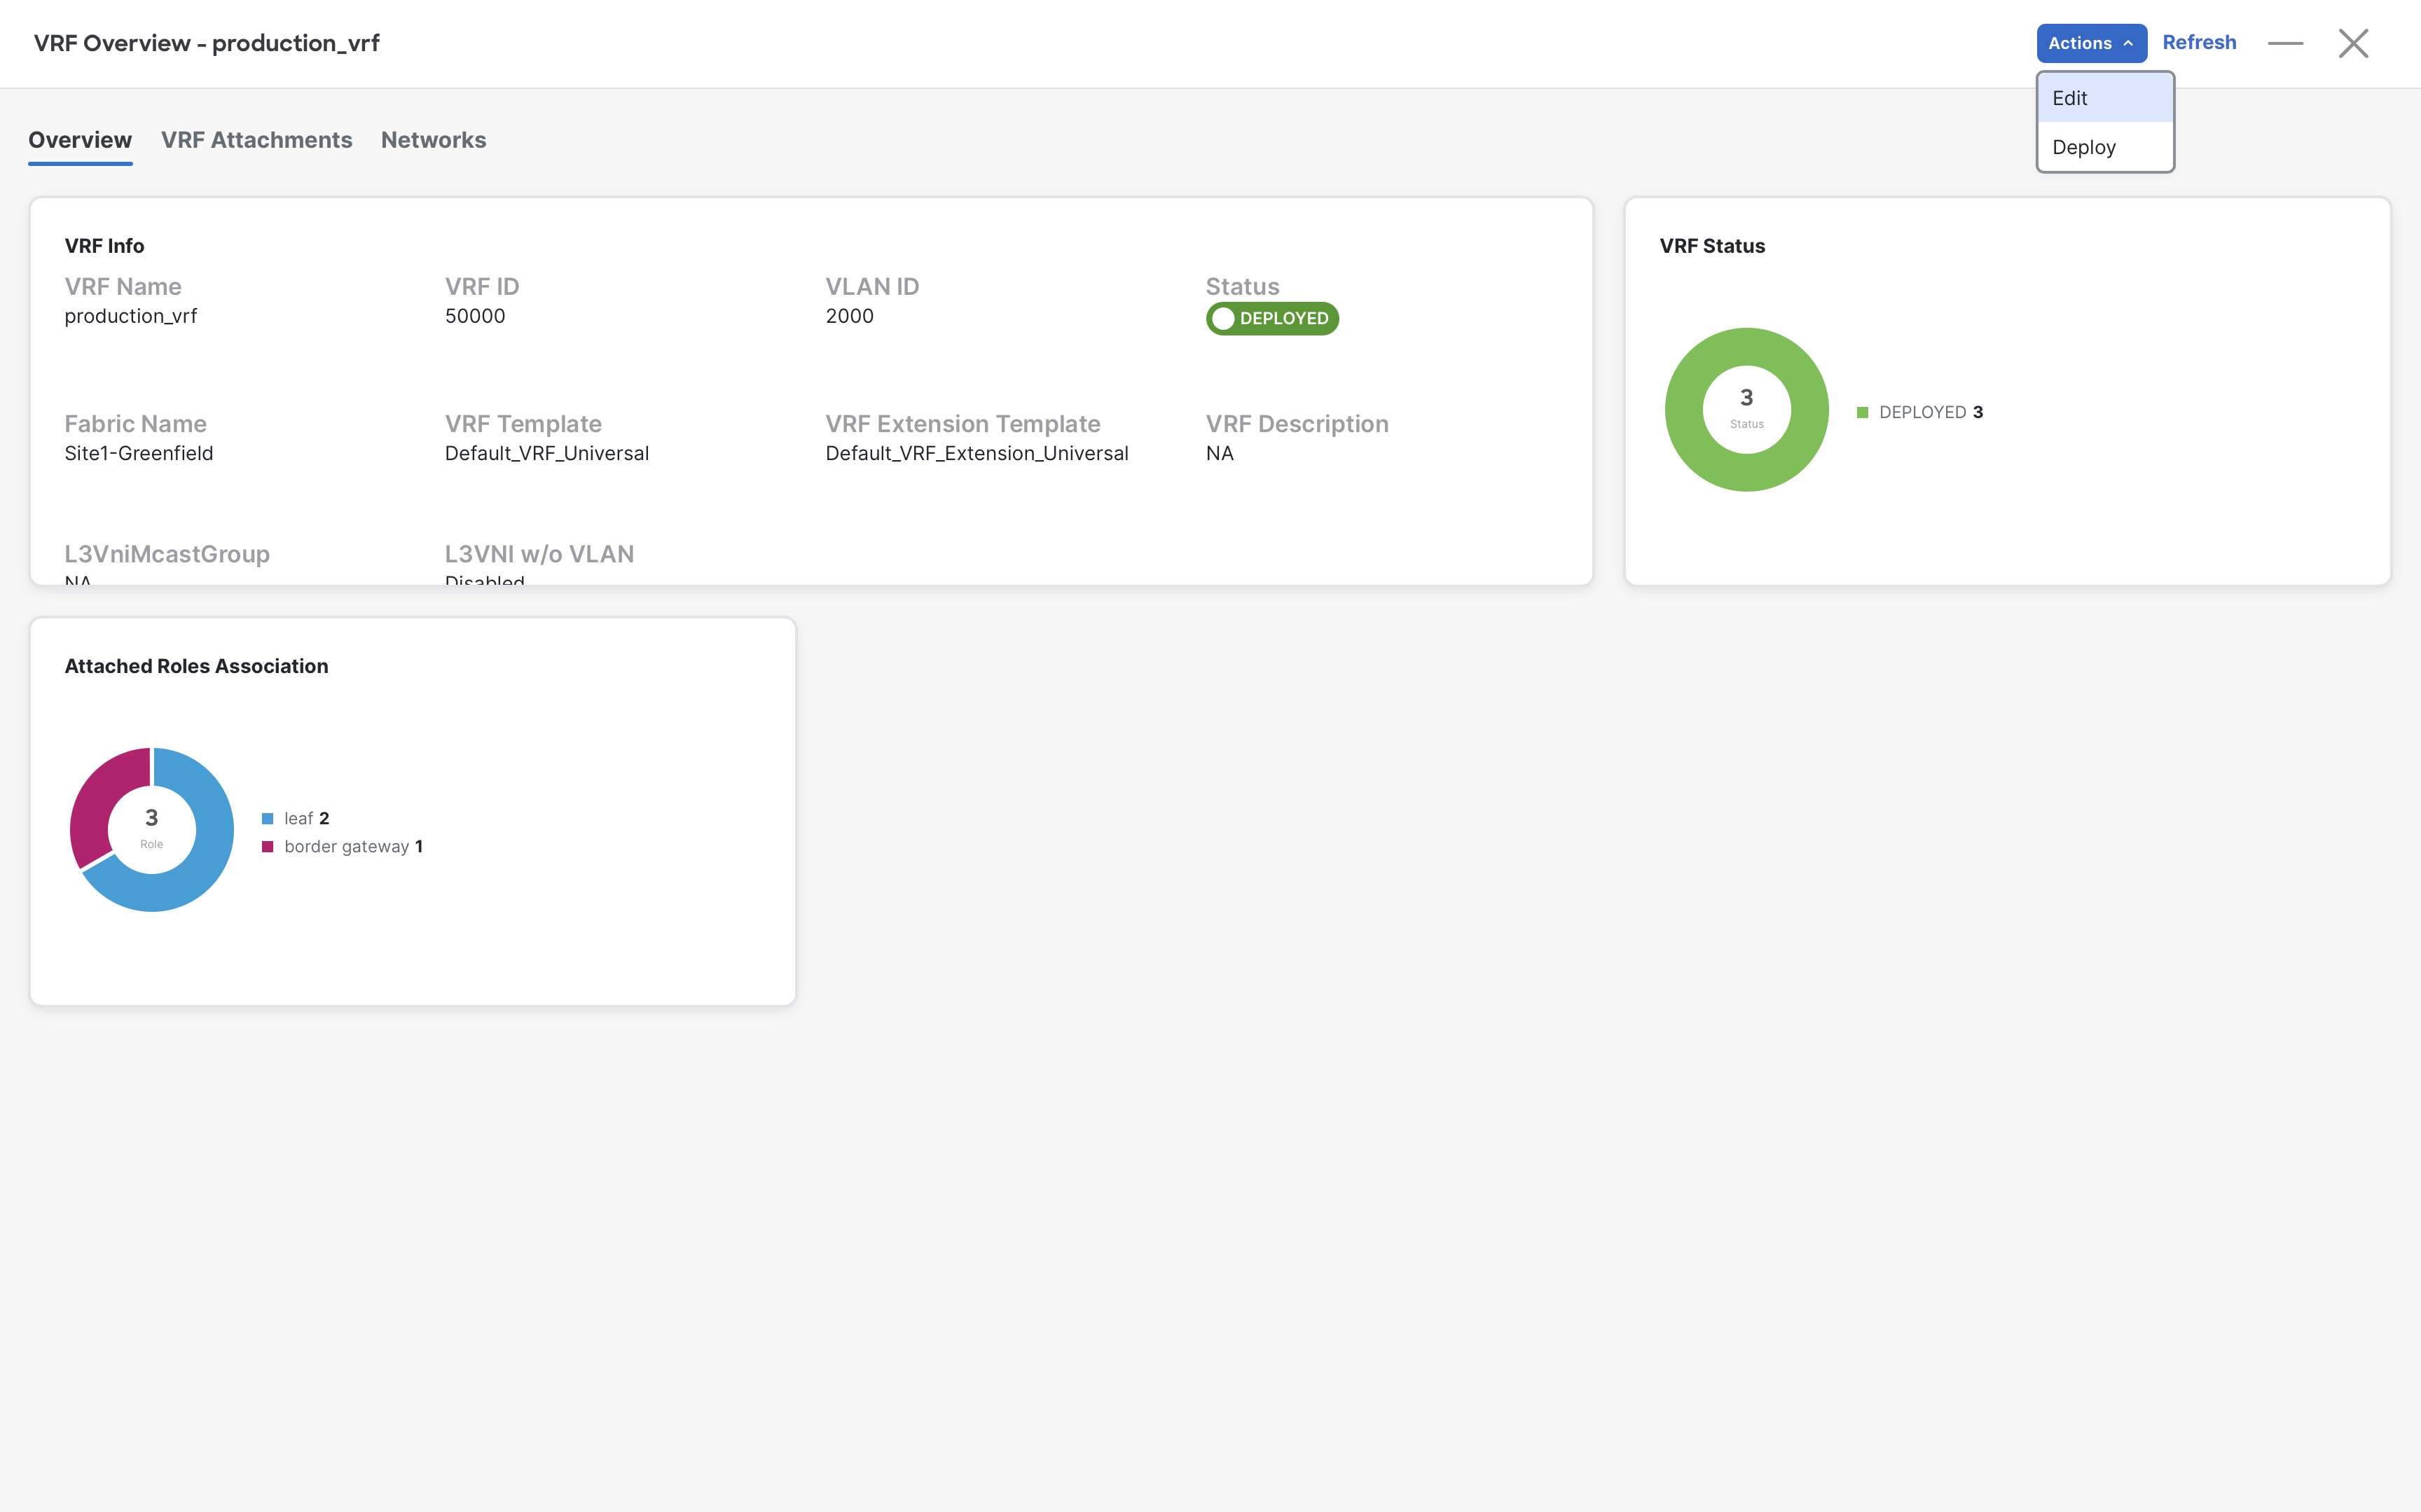This screenshot has height=1512, width=2421.
Task: Click the magenta border gateway legend square
Action: 267,847
